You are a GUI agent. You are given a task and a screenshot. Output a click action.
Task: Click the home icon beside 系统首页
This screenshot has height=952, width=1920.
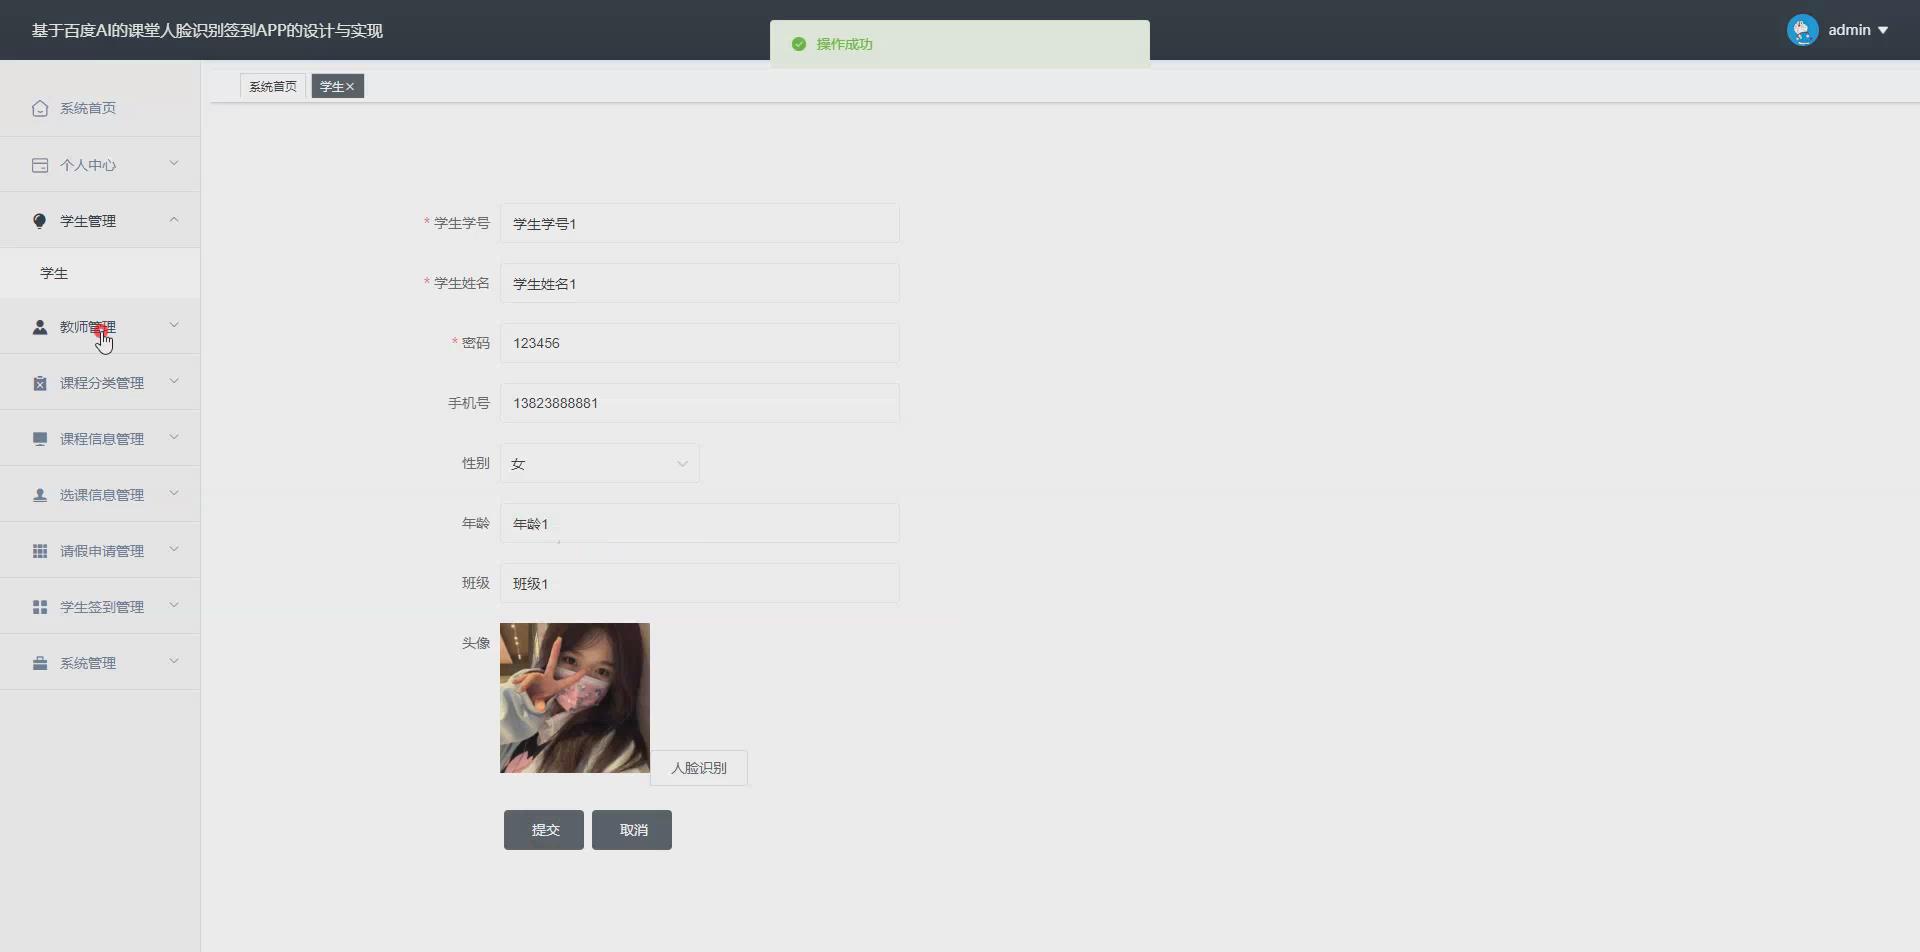click(40, 108)
